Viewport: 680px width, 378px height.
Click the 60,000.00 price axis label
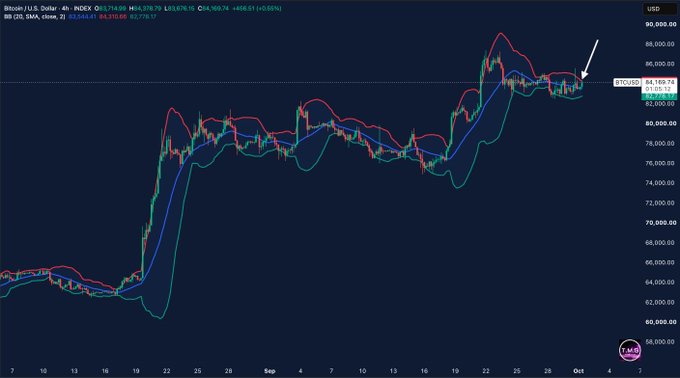(x=660, y=322)
